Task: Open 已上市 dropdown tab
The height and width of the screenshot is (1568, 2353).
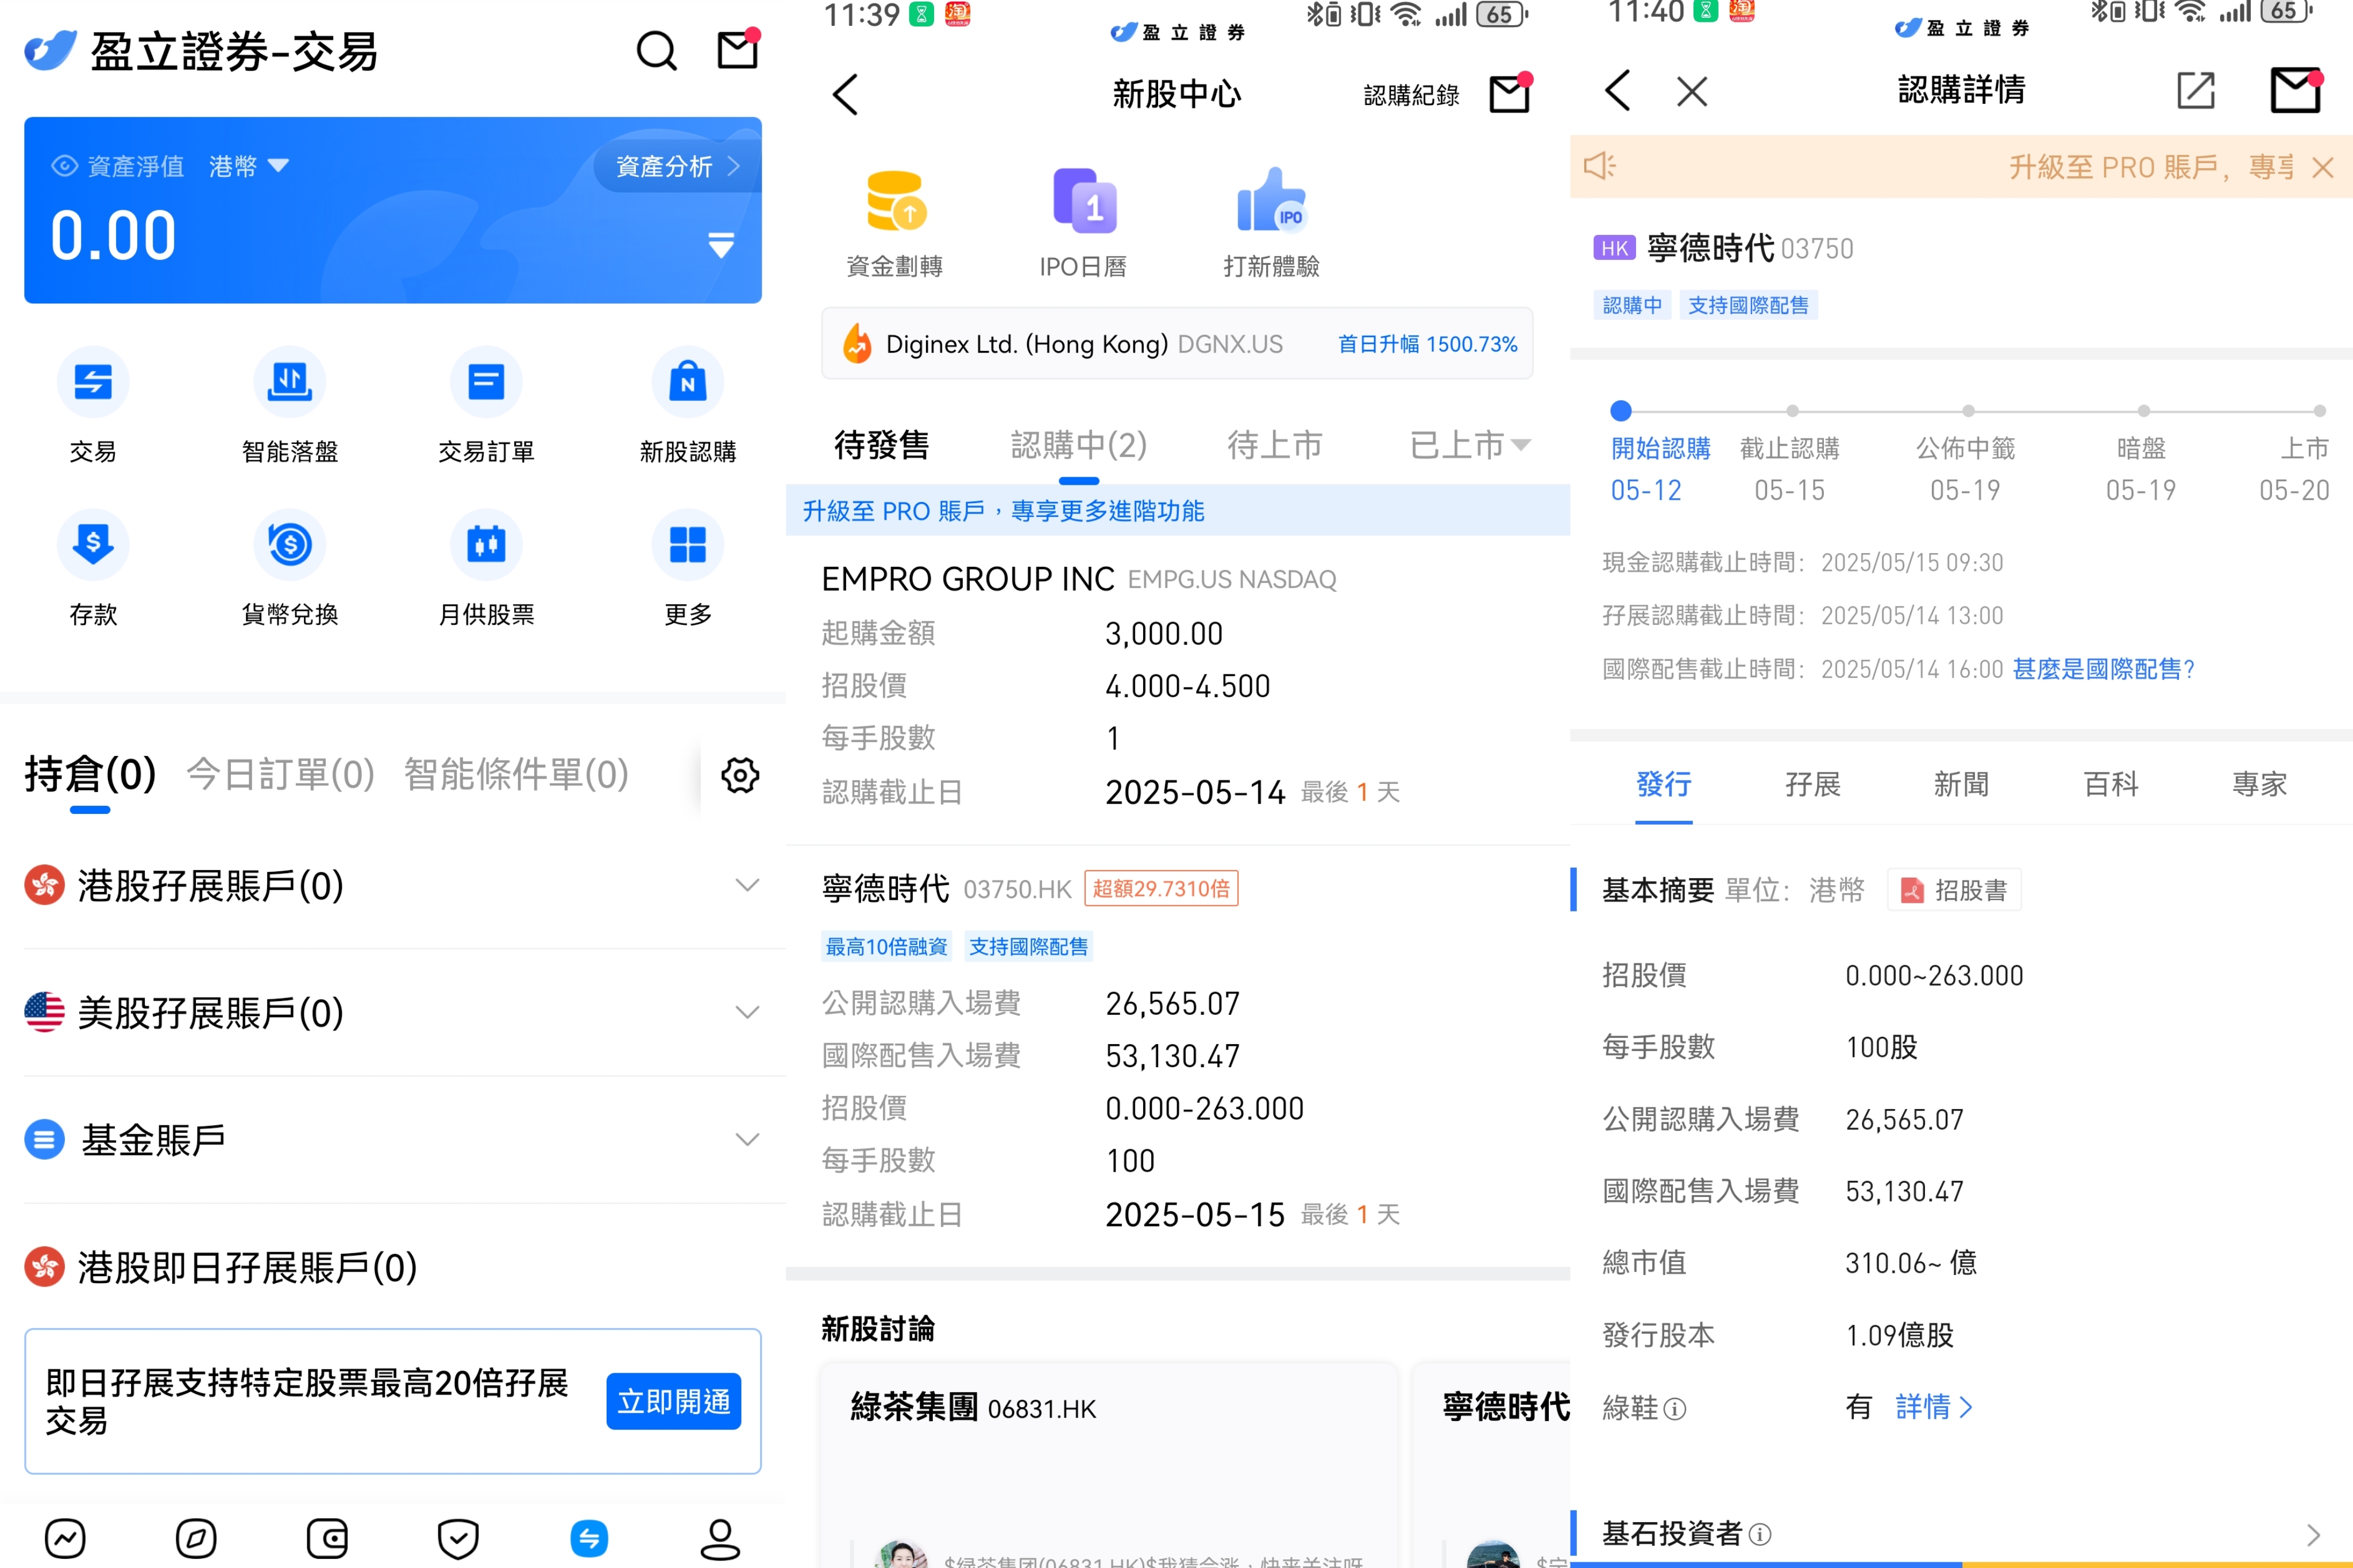Action: [x=1470, y=445]
